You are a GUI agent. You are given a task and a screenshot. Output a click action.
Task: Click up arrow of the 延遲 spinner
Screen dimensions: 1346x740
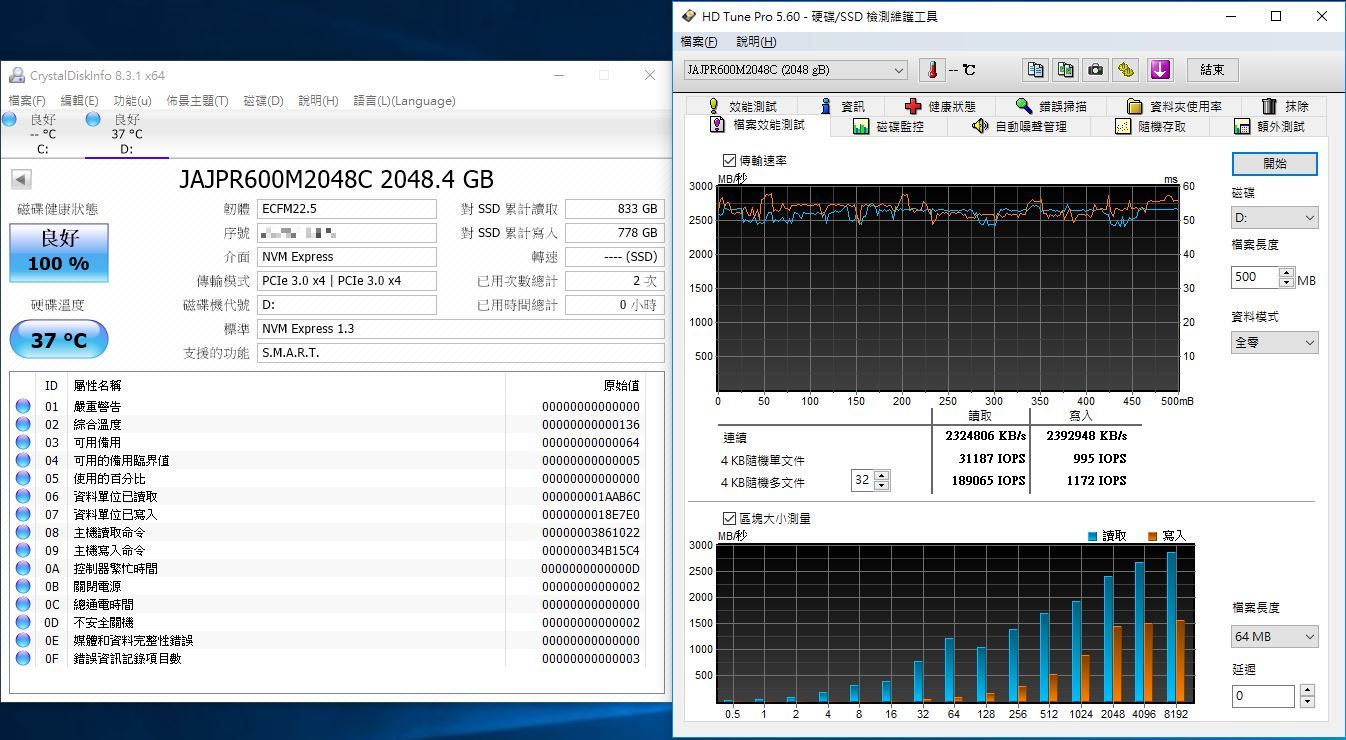point(1306,691)
